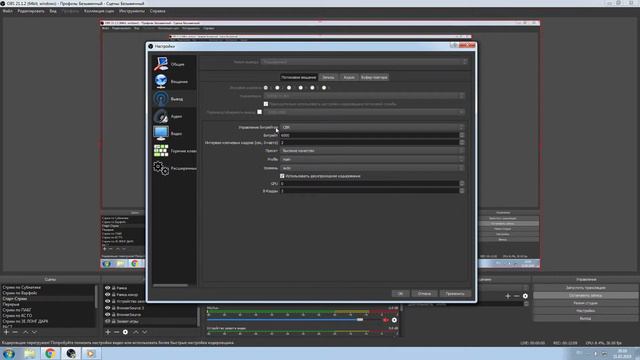Image resolution: width=640 pixels, height=360 pixels.
Task: Open Mic/Aux mixer gear settings
Action: point(394,320)
